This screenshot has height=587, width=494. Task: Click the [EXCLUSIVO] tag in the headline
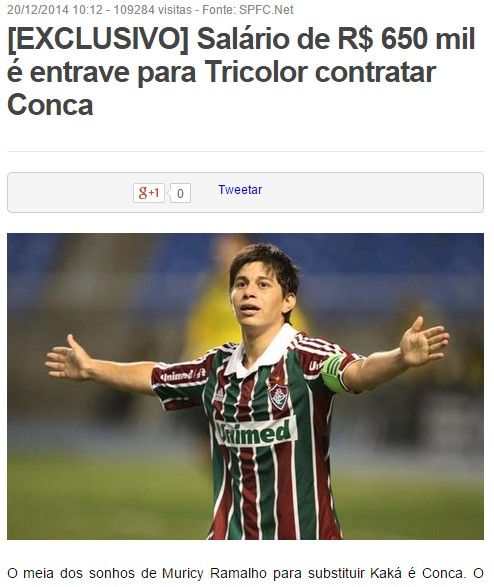98,39
